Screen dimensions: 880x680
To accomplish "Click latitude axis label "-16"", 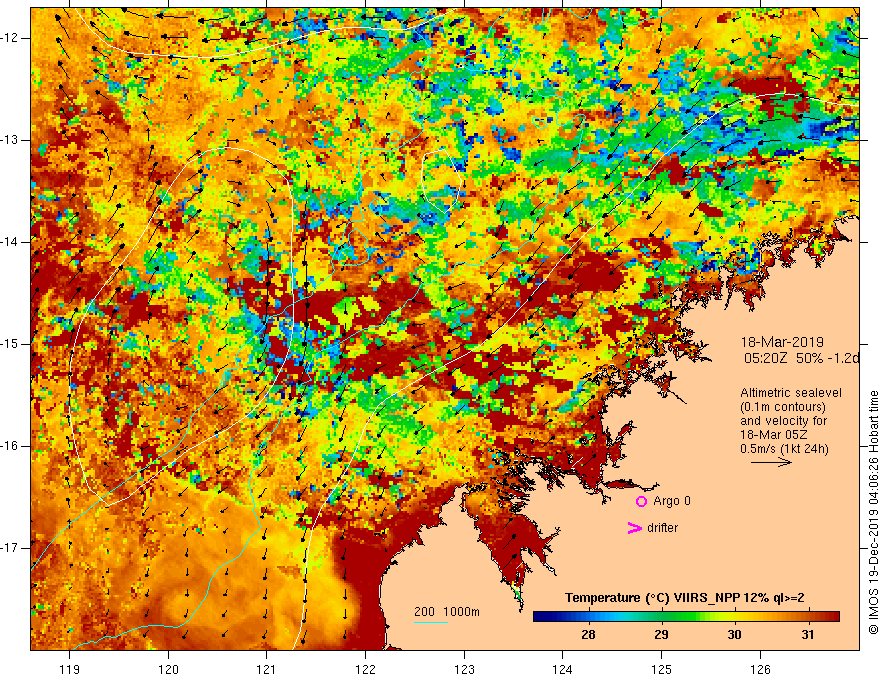I will click(10, 446).
